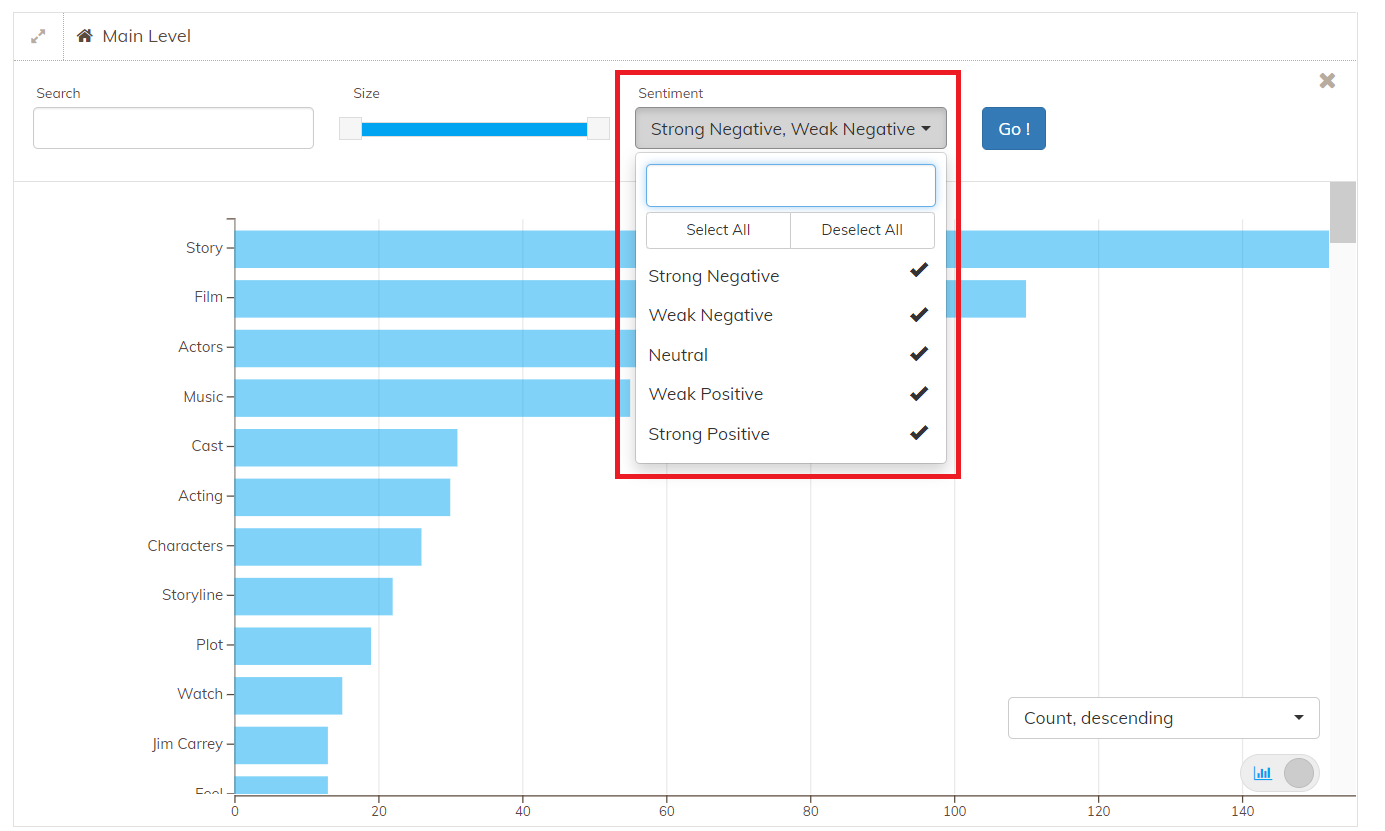Click the Select All button

point(718,230)
